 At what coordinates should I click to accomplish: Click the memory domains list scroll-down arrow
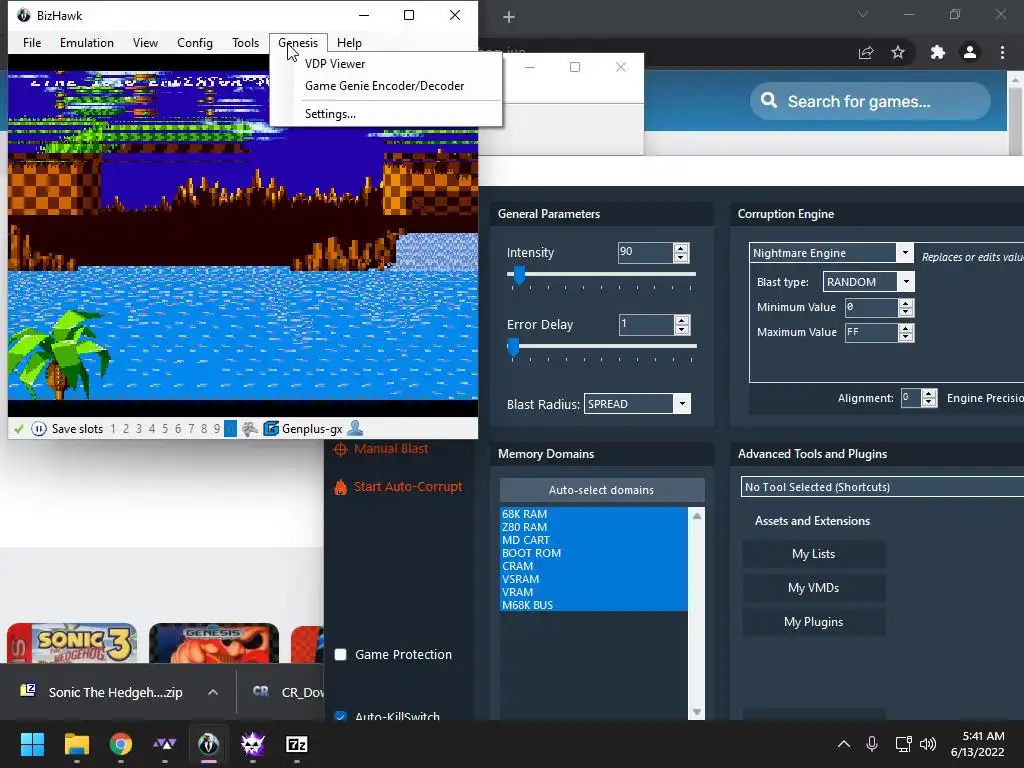click(x=697, y=712)
